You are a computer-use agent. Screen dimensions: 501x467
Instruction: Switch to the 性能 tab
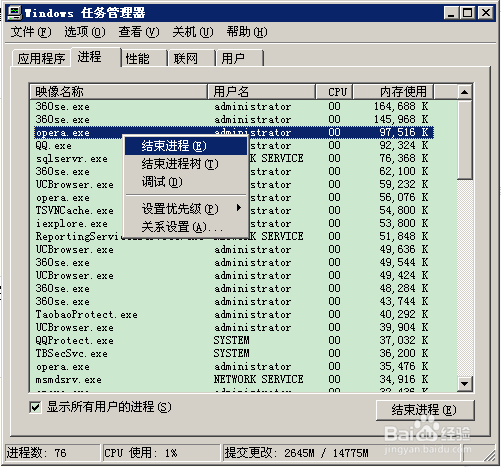(x=144, y=59)
